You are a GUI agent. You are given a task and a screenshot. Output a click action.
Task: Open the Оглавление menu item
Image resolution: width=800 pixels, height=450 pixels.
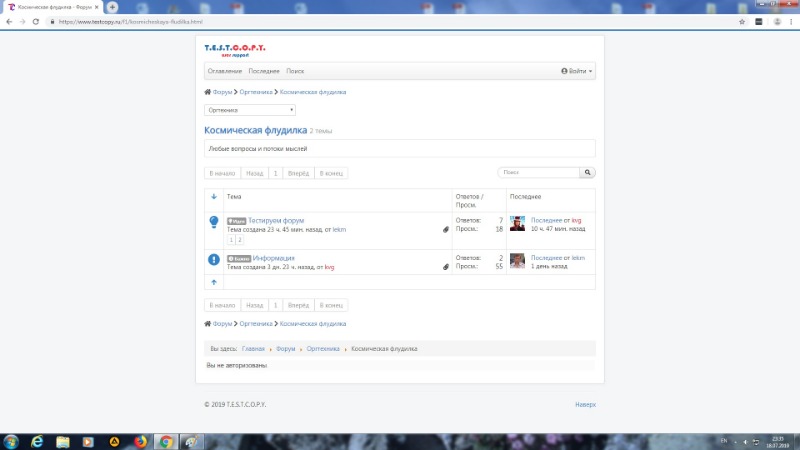[225, 71]
